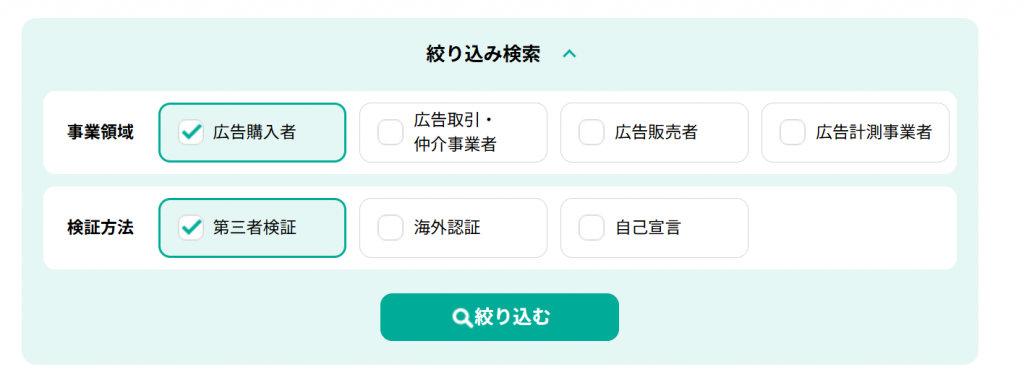Select the 広告販売者 option label
Viewport: 1024px width, 380px height.
pos(656,133)
